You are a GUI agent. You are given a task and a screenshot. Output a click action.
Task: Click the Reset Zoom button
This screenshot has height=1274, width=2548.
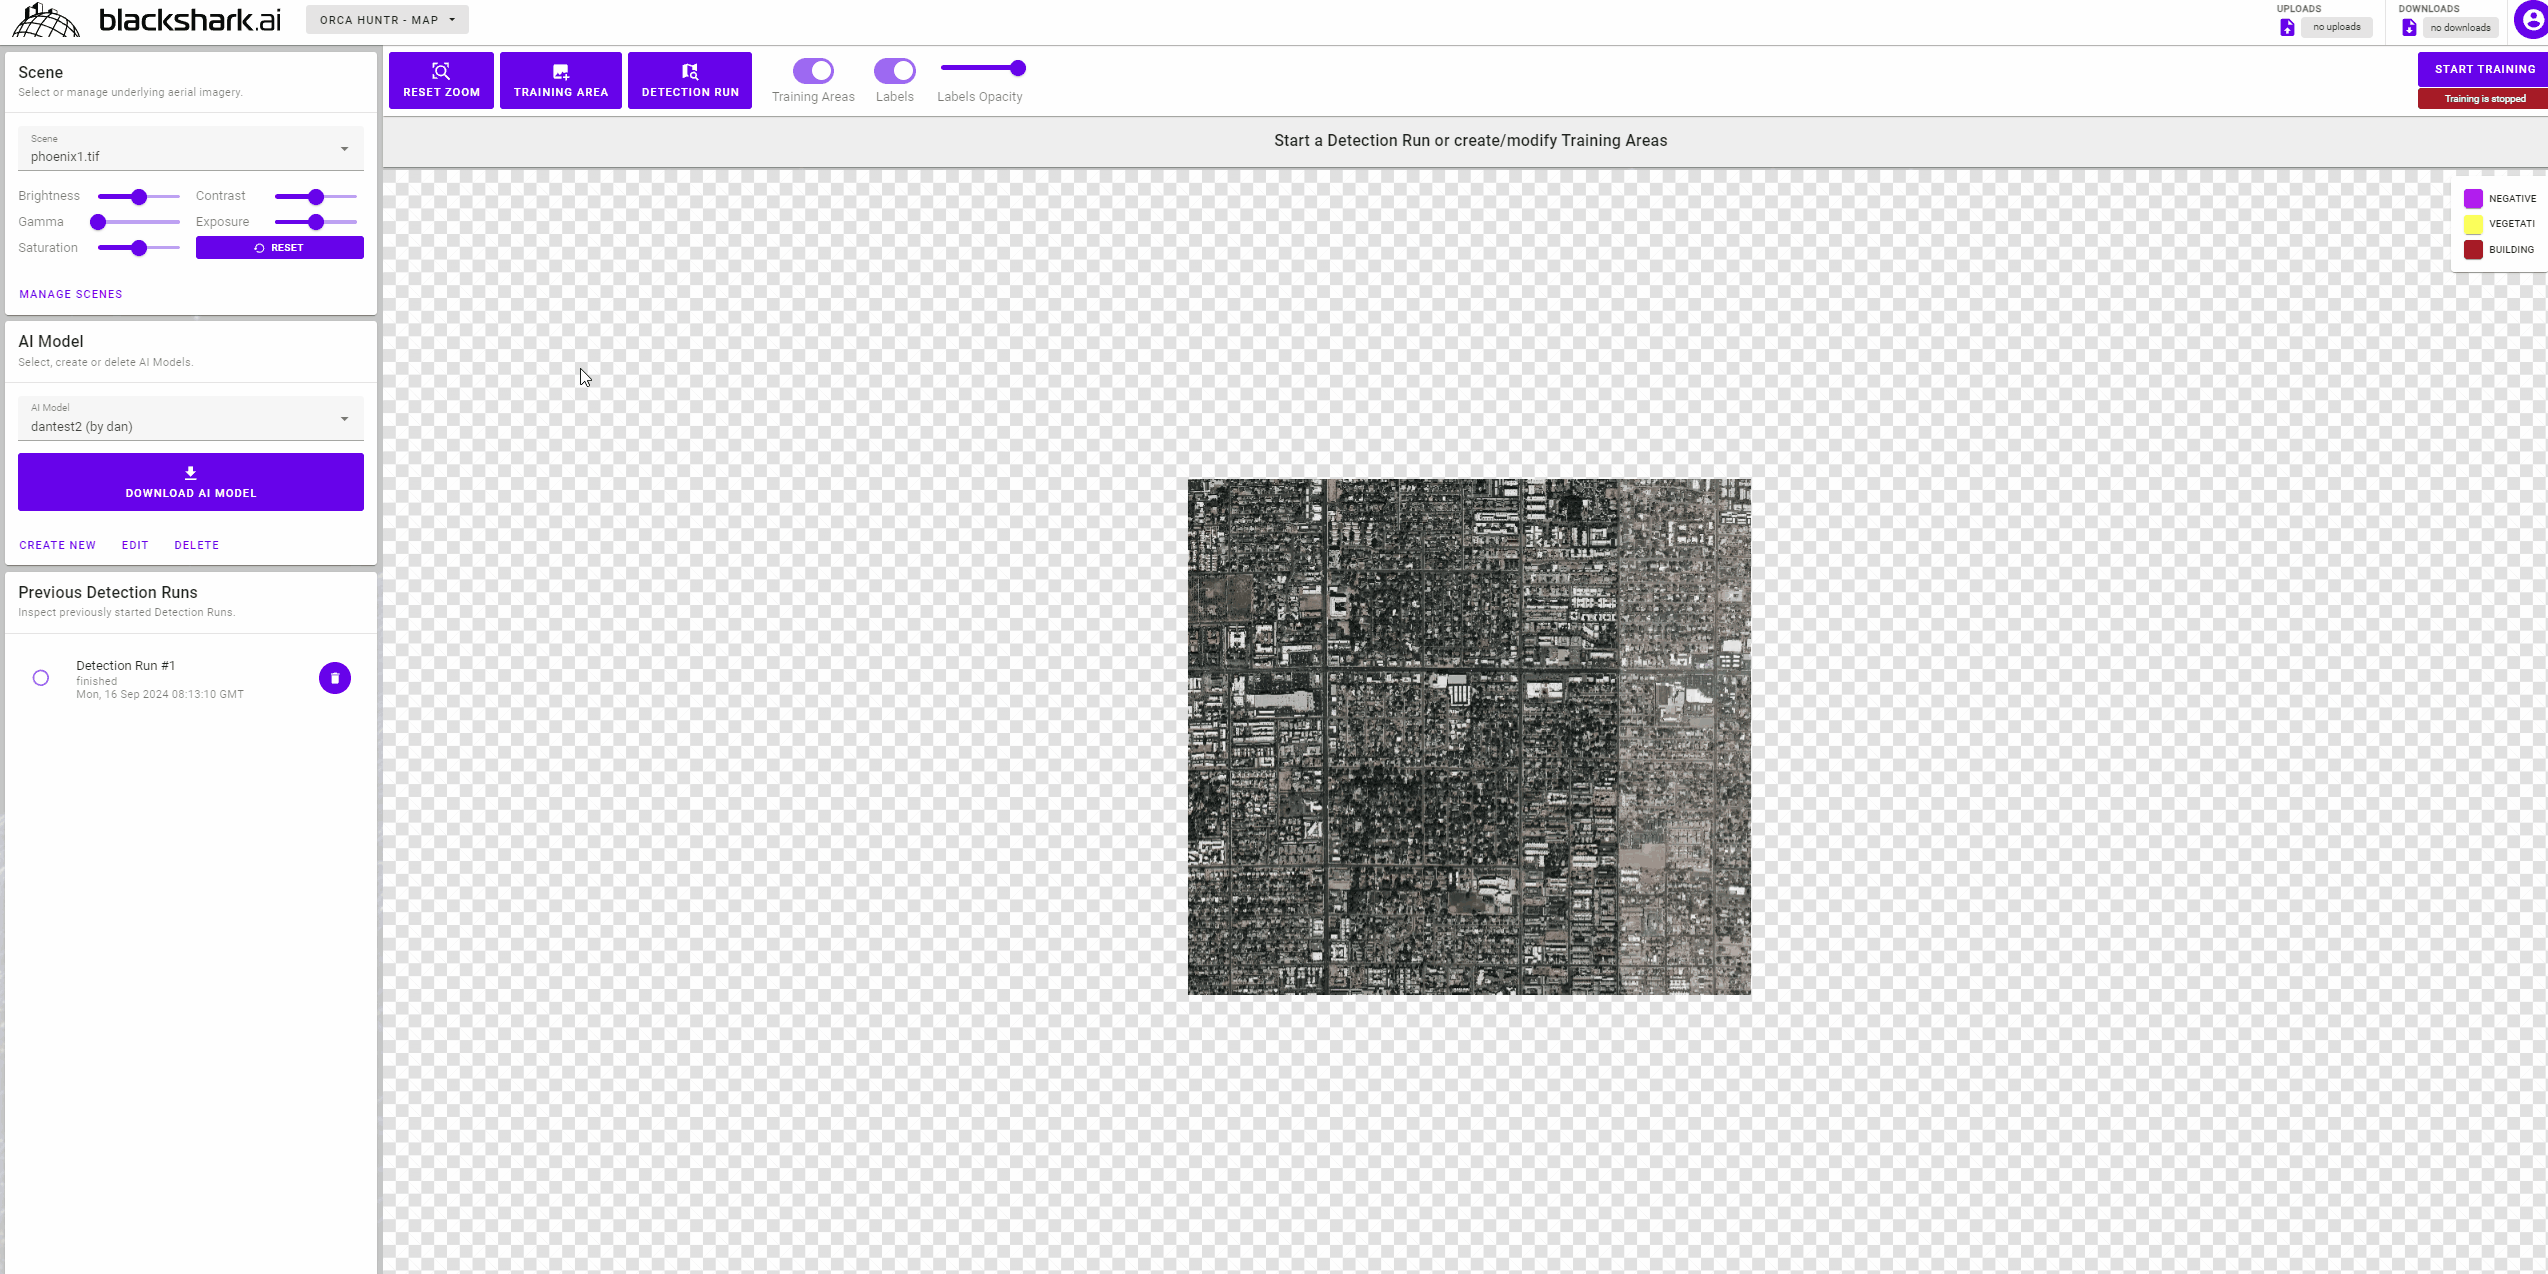pyautogui.click(x=441, y=80)
